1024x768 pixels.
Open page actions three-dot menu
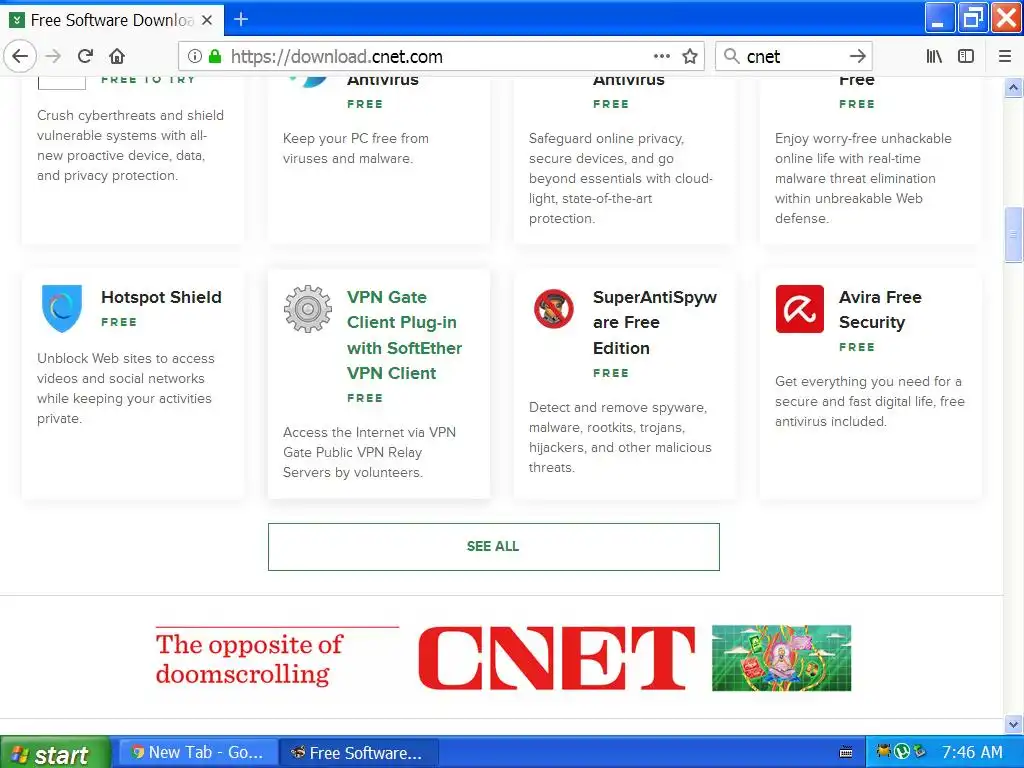tap(662, 56)
